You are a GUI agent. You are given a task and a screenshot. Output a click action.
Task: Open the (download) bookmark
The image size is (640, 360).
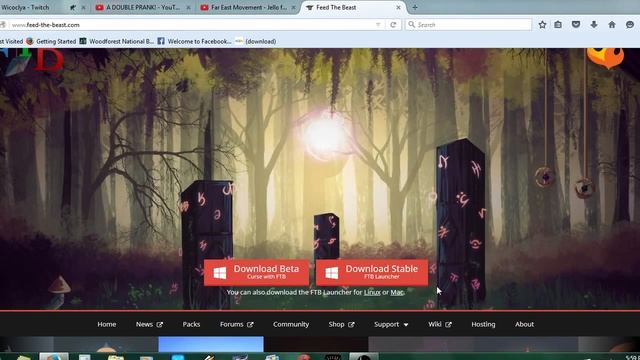click(x=256, y=41)
